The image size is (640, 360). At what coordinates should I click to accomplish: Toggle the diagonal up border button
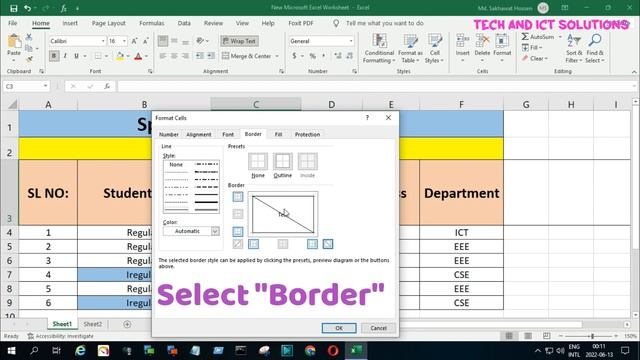pyautogui.click(x=238, y=244)
